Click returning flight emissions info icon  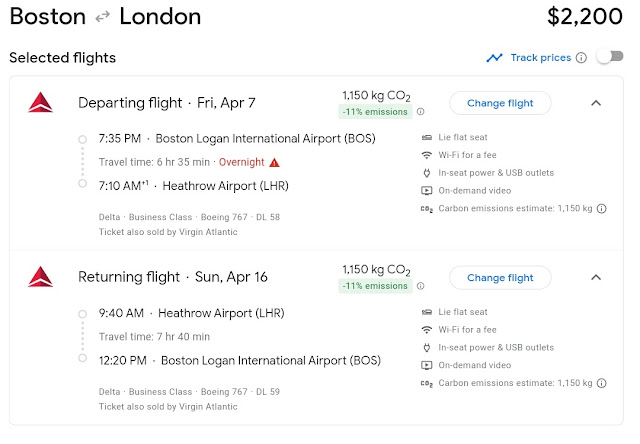point(420,287)
